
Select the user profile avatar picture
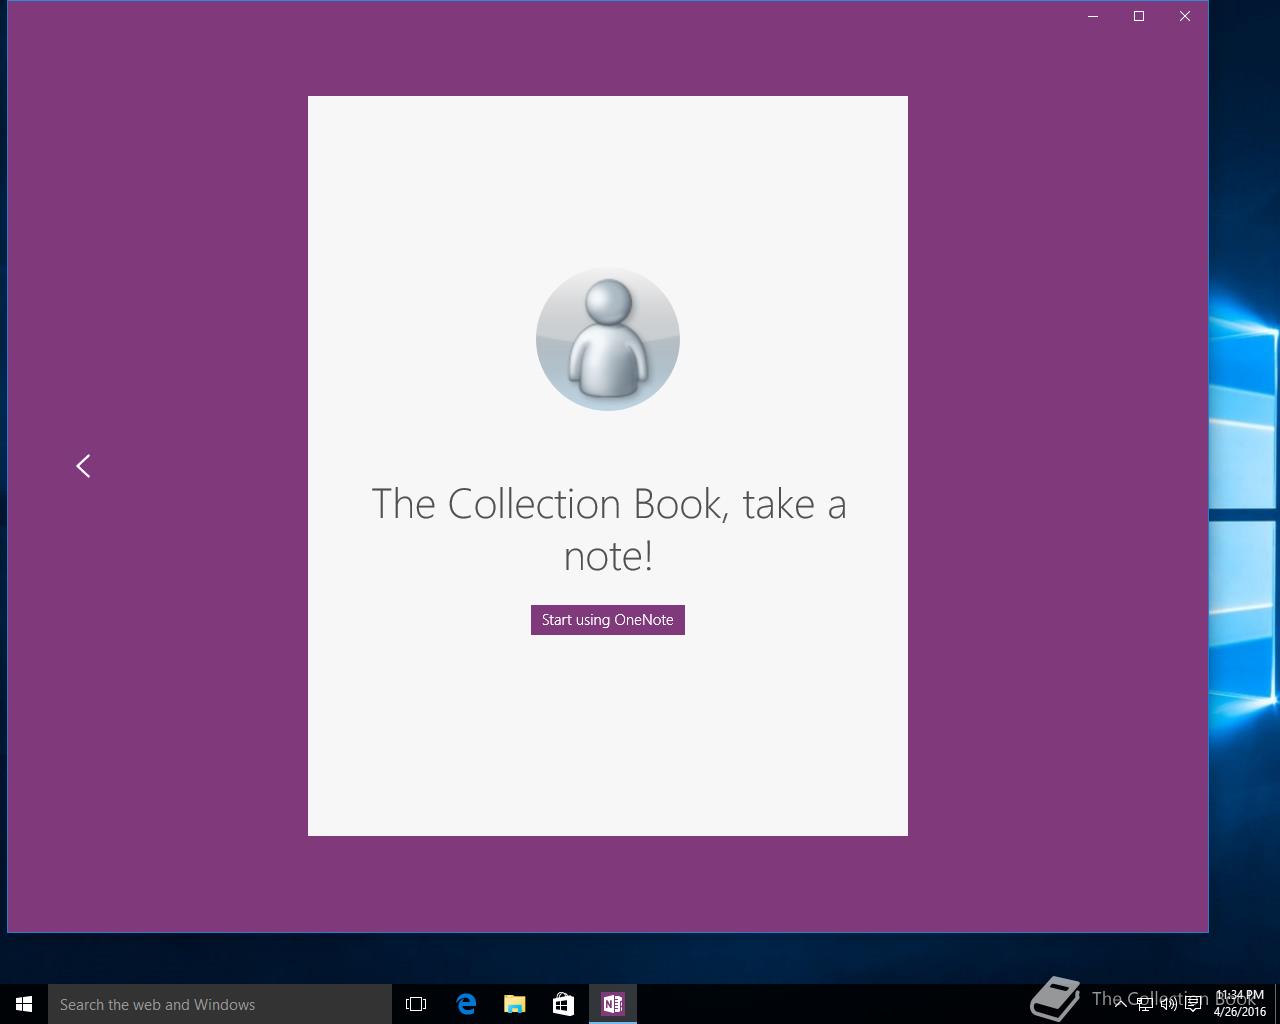pos(608,339)
